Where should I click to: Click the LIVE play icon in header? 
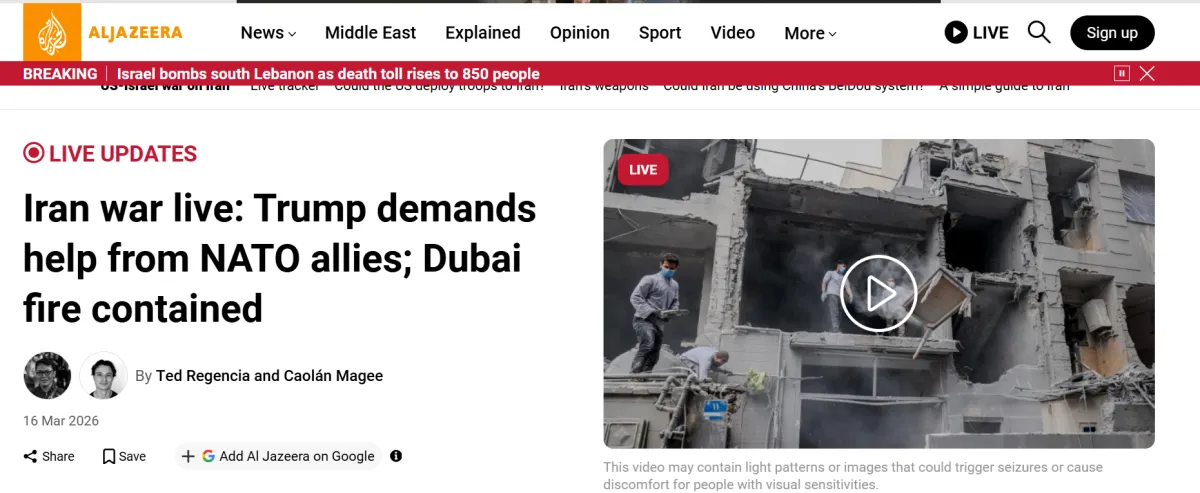point(956,33)
